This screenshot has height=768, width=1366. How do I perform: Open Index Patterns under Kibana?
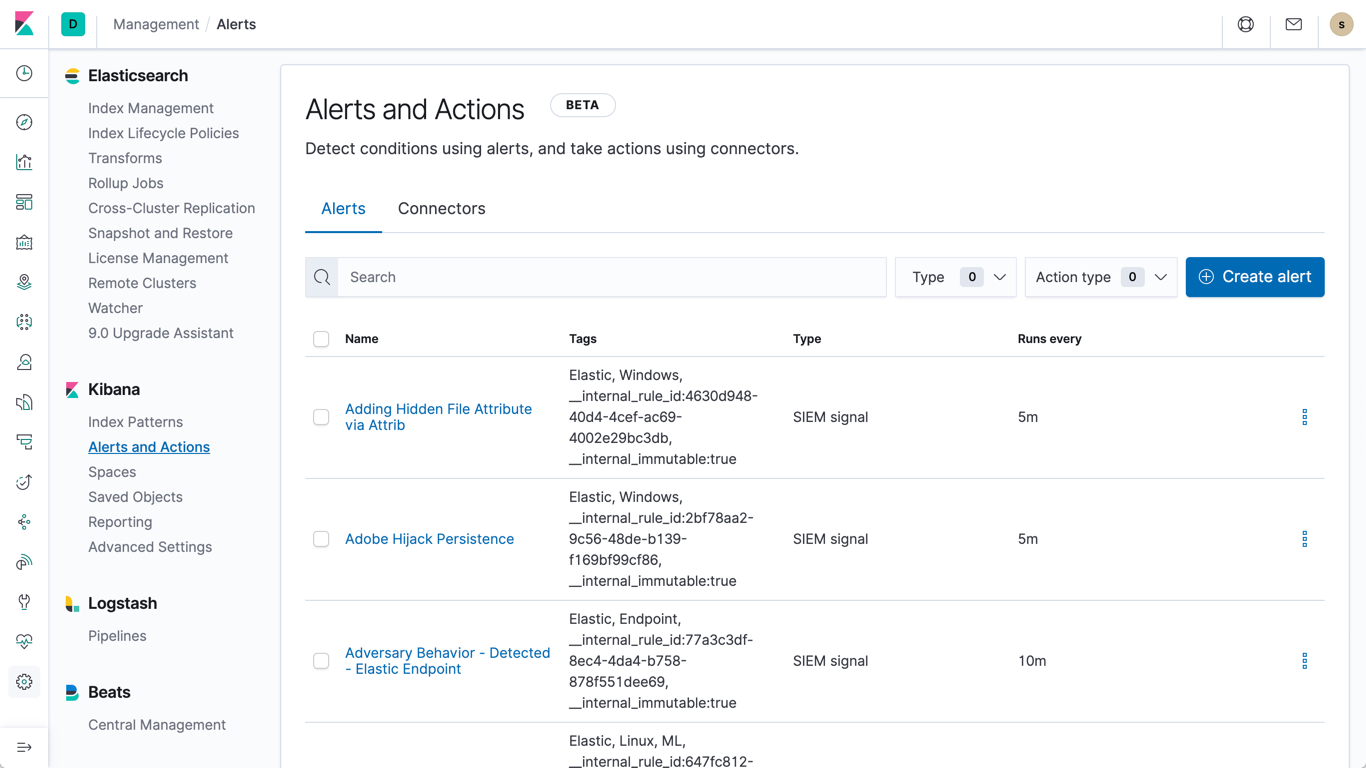(135, 422)
